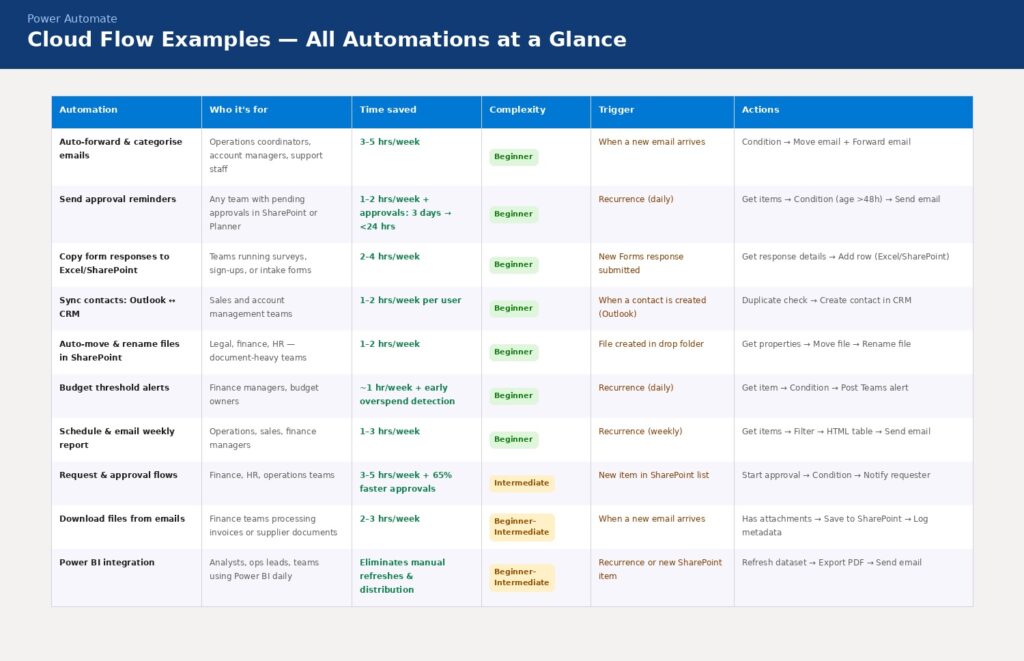Click Finance managers, budget owners cell
Viewport: 1024px width, 661px height.
point(264,395)
